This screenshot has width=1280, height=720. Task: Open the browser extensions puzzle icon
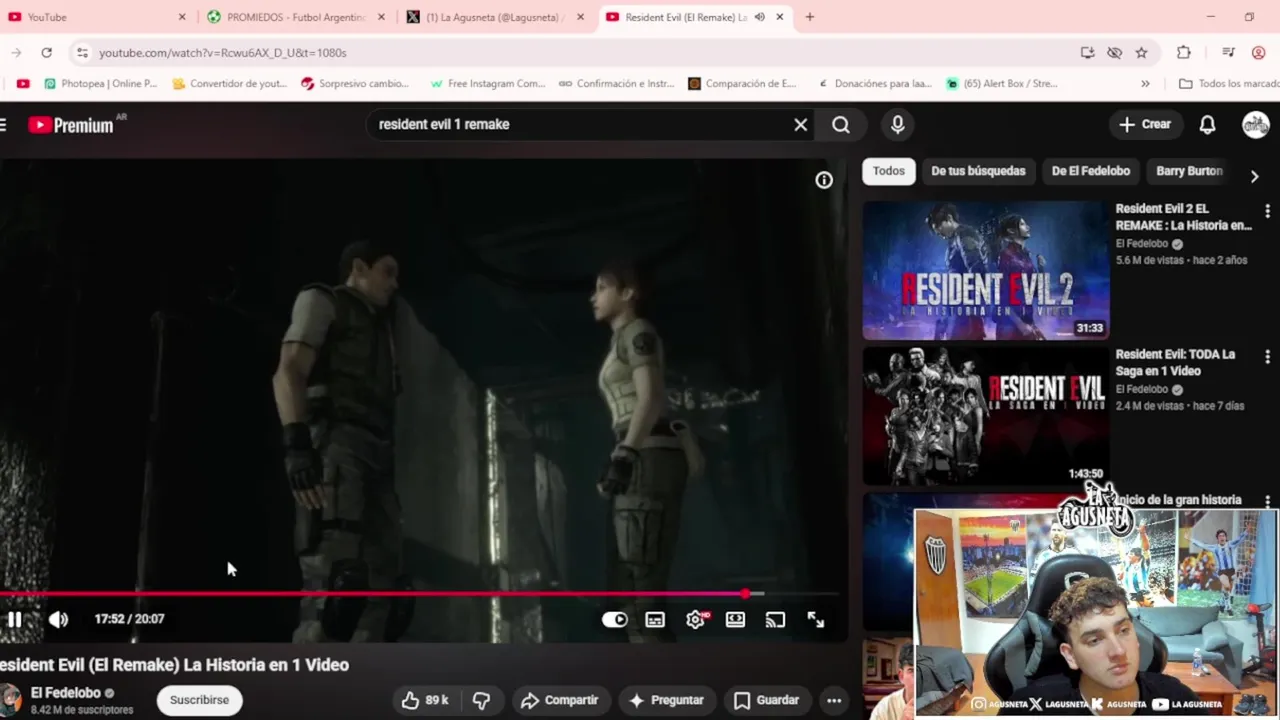(1184, 53)
